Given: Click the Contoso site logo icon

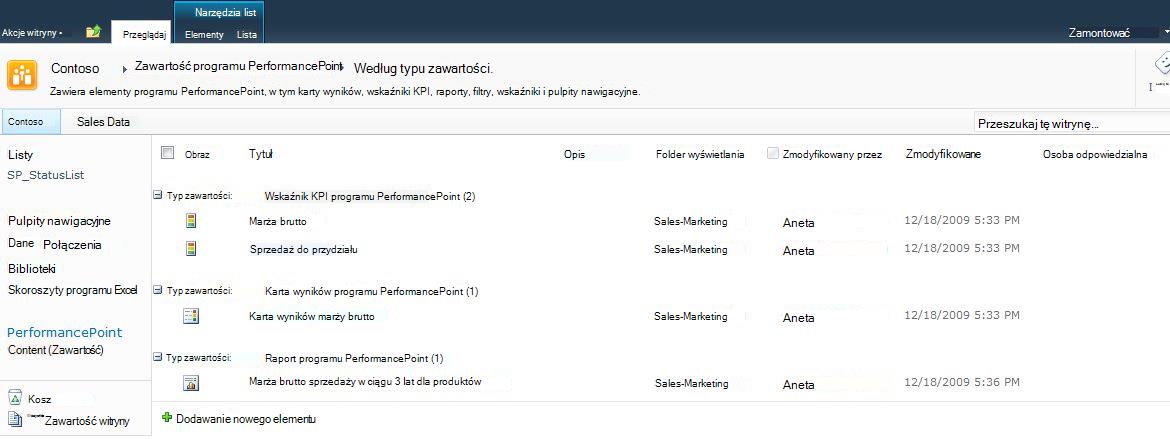Looking at the screenshot, I should 22,75.
